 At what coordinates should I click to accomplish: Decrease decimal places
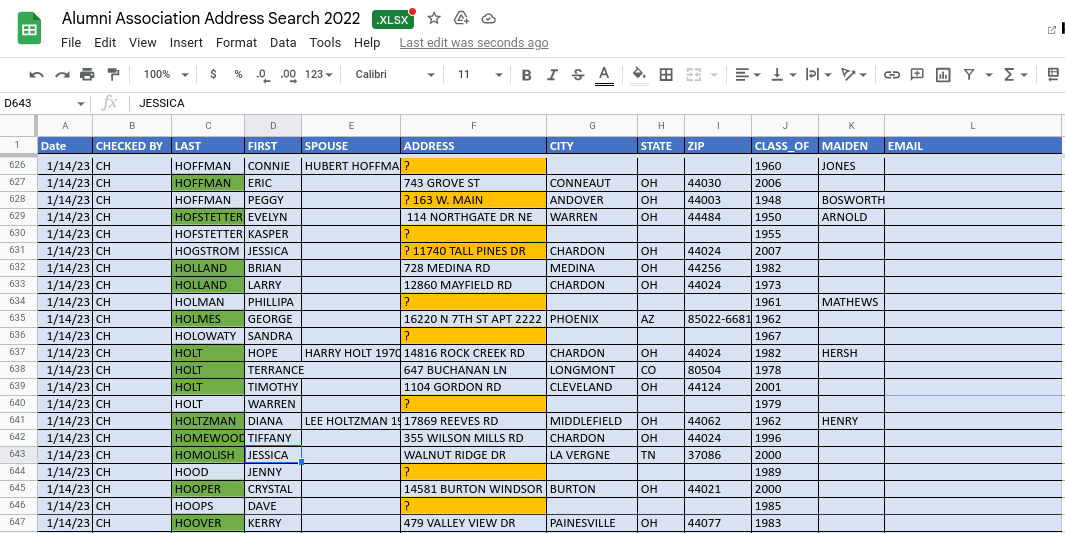pos(263,75)
